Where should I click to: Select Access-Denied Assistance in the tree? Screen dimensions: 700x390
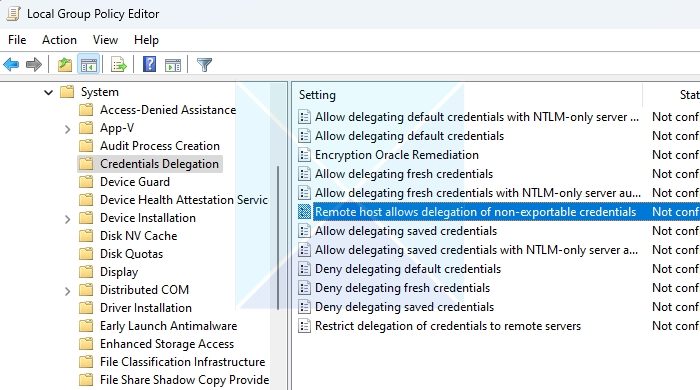tap(168, 110)
